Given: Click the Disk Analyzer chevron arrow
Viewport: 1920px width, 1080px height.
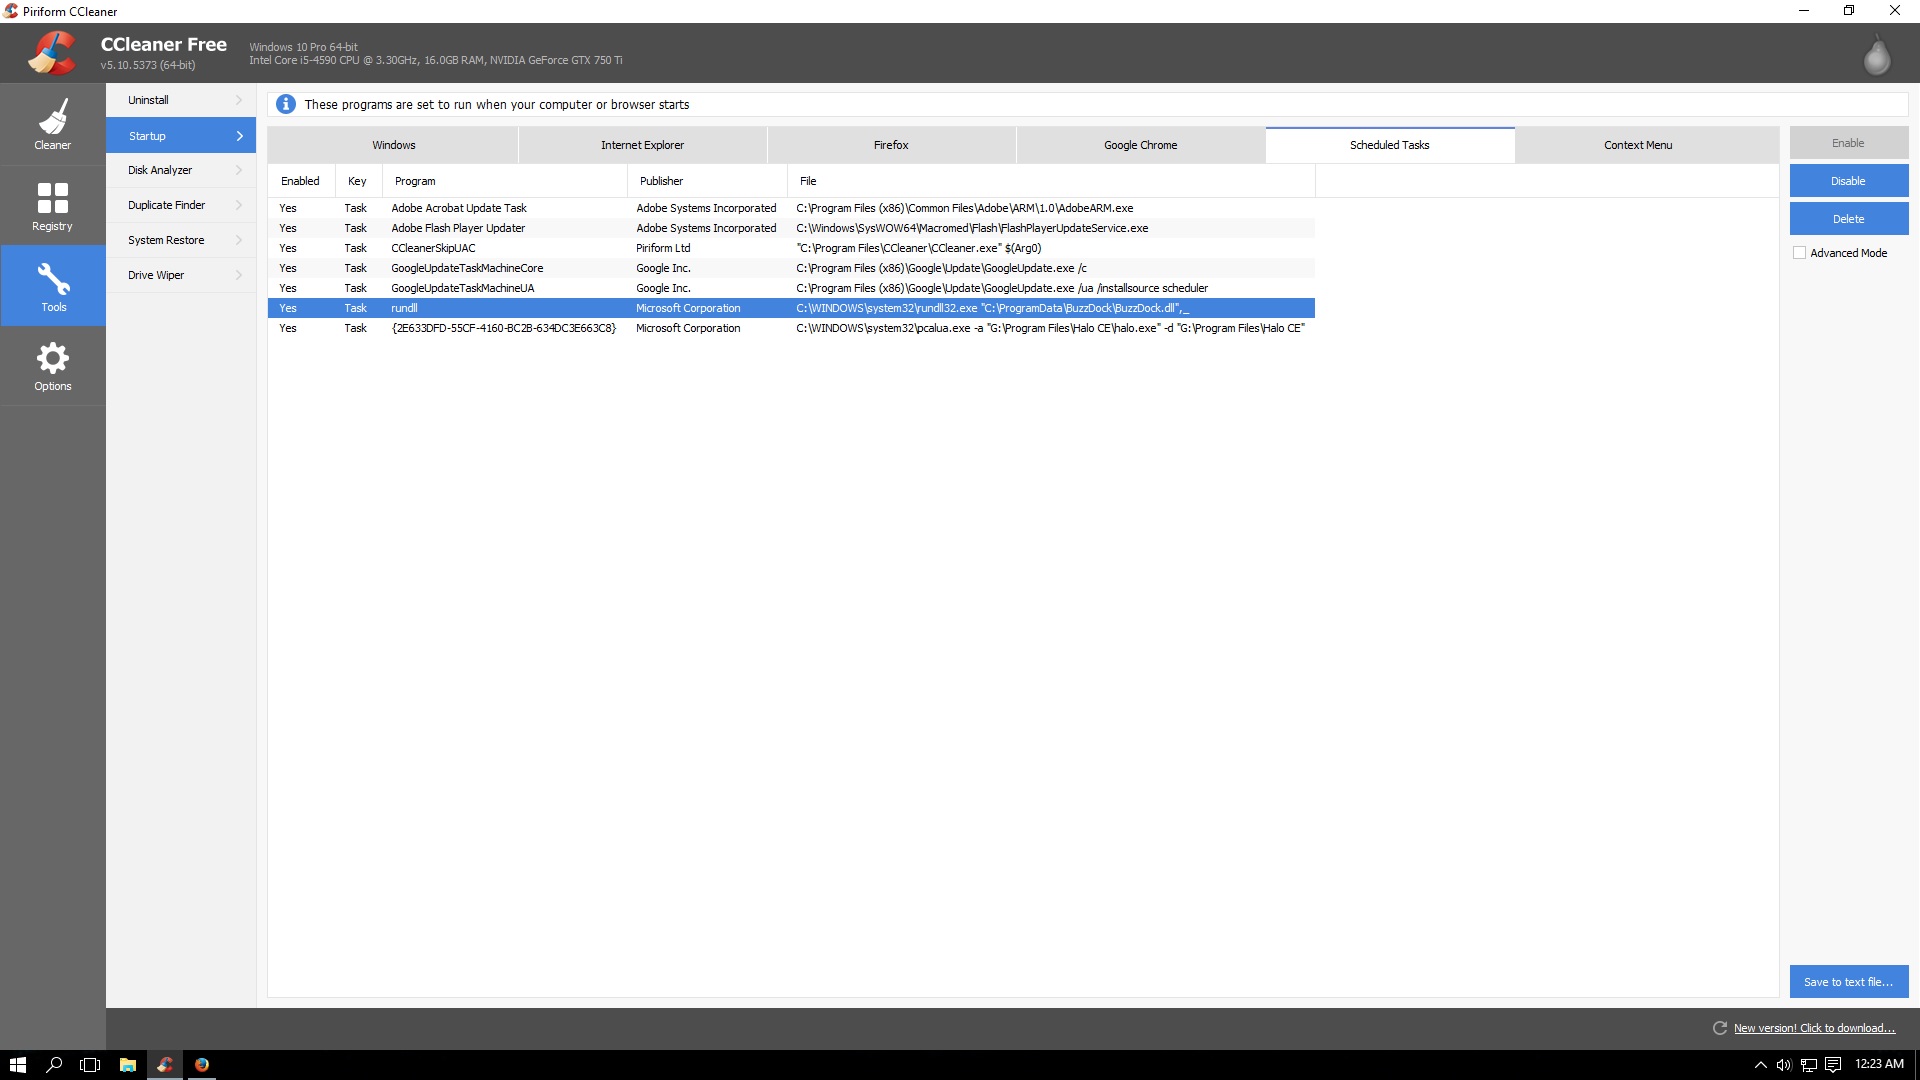Looking at the screenshot, I should click(x=239, y=170).
